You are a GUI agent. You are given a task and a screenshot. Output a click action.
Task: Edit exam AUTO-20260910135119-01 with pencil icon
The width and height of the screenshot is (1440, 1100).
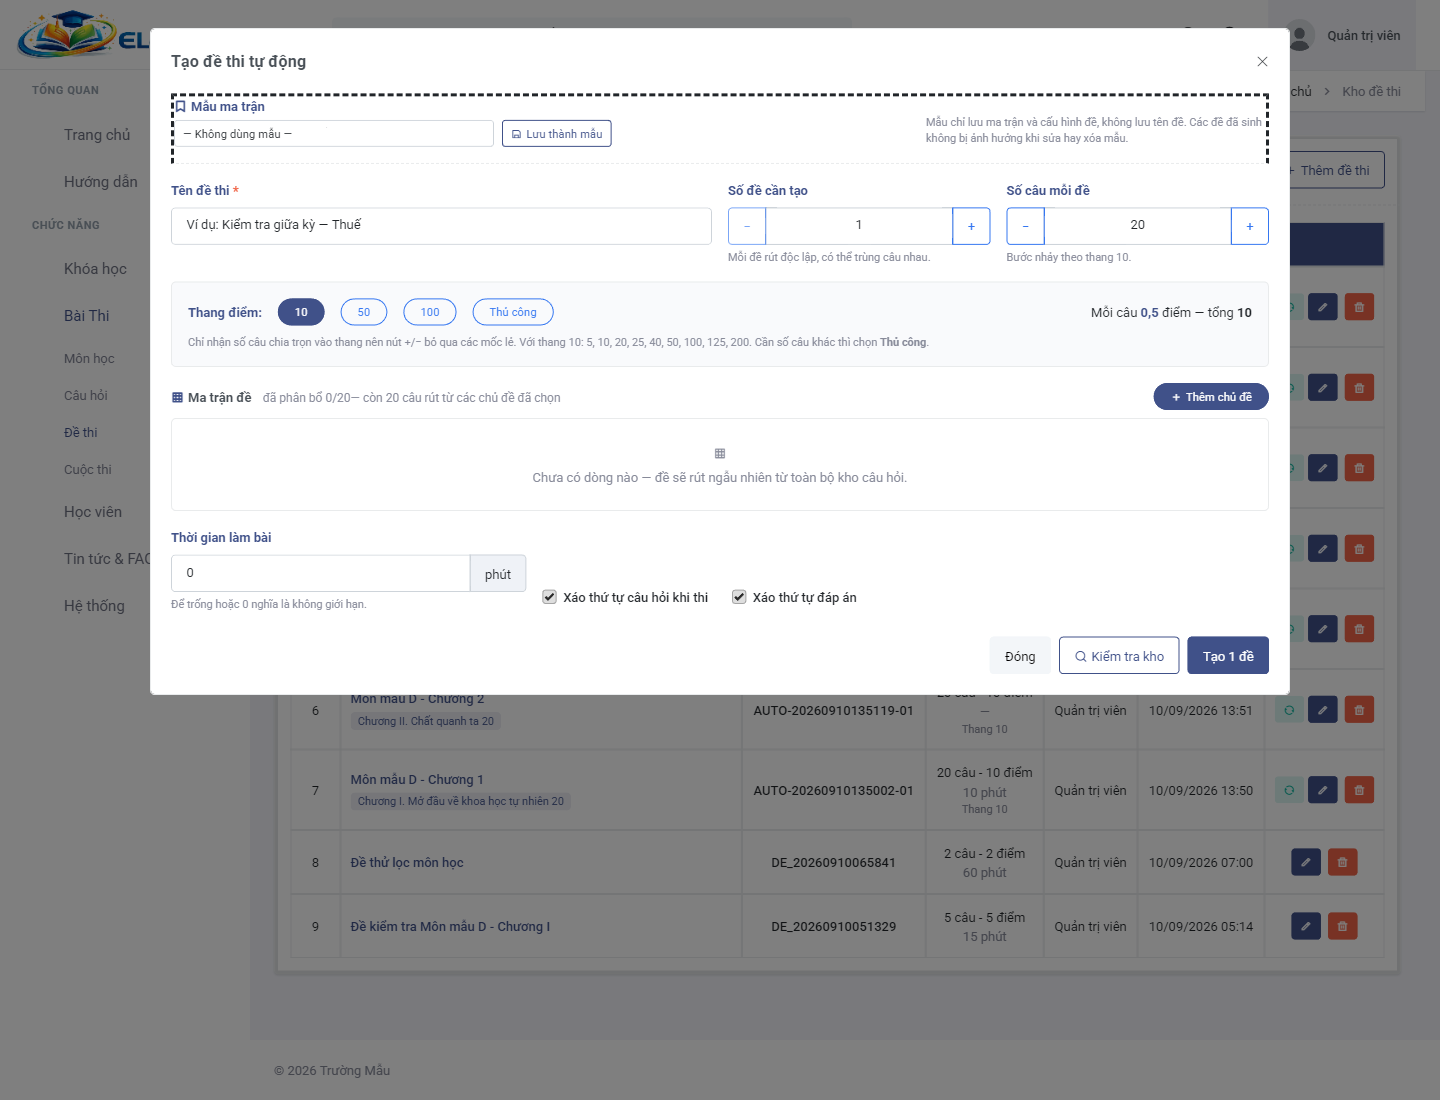click(1322, 710)
